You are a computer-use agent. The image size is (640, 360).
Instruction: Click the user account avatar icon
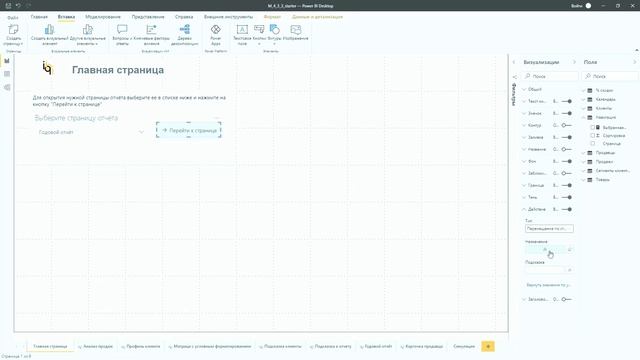588,6
